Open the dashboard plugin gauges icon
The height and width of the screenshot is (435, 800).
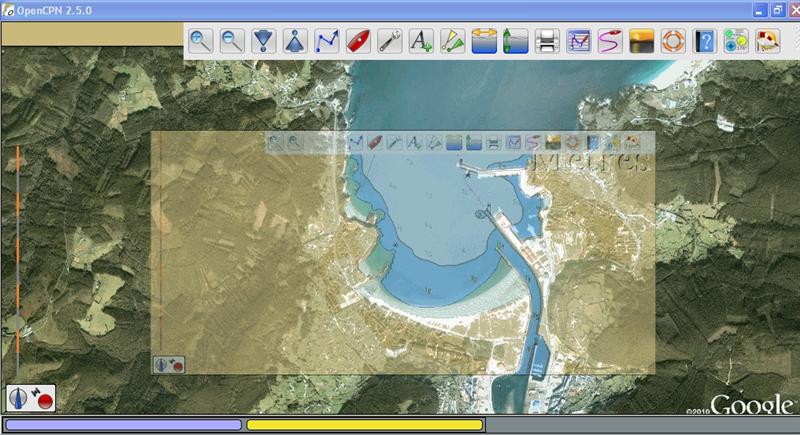[736, 41]
